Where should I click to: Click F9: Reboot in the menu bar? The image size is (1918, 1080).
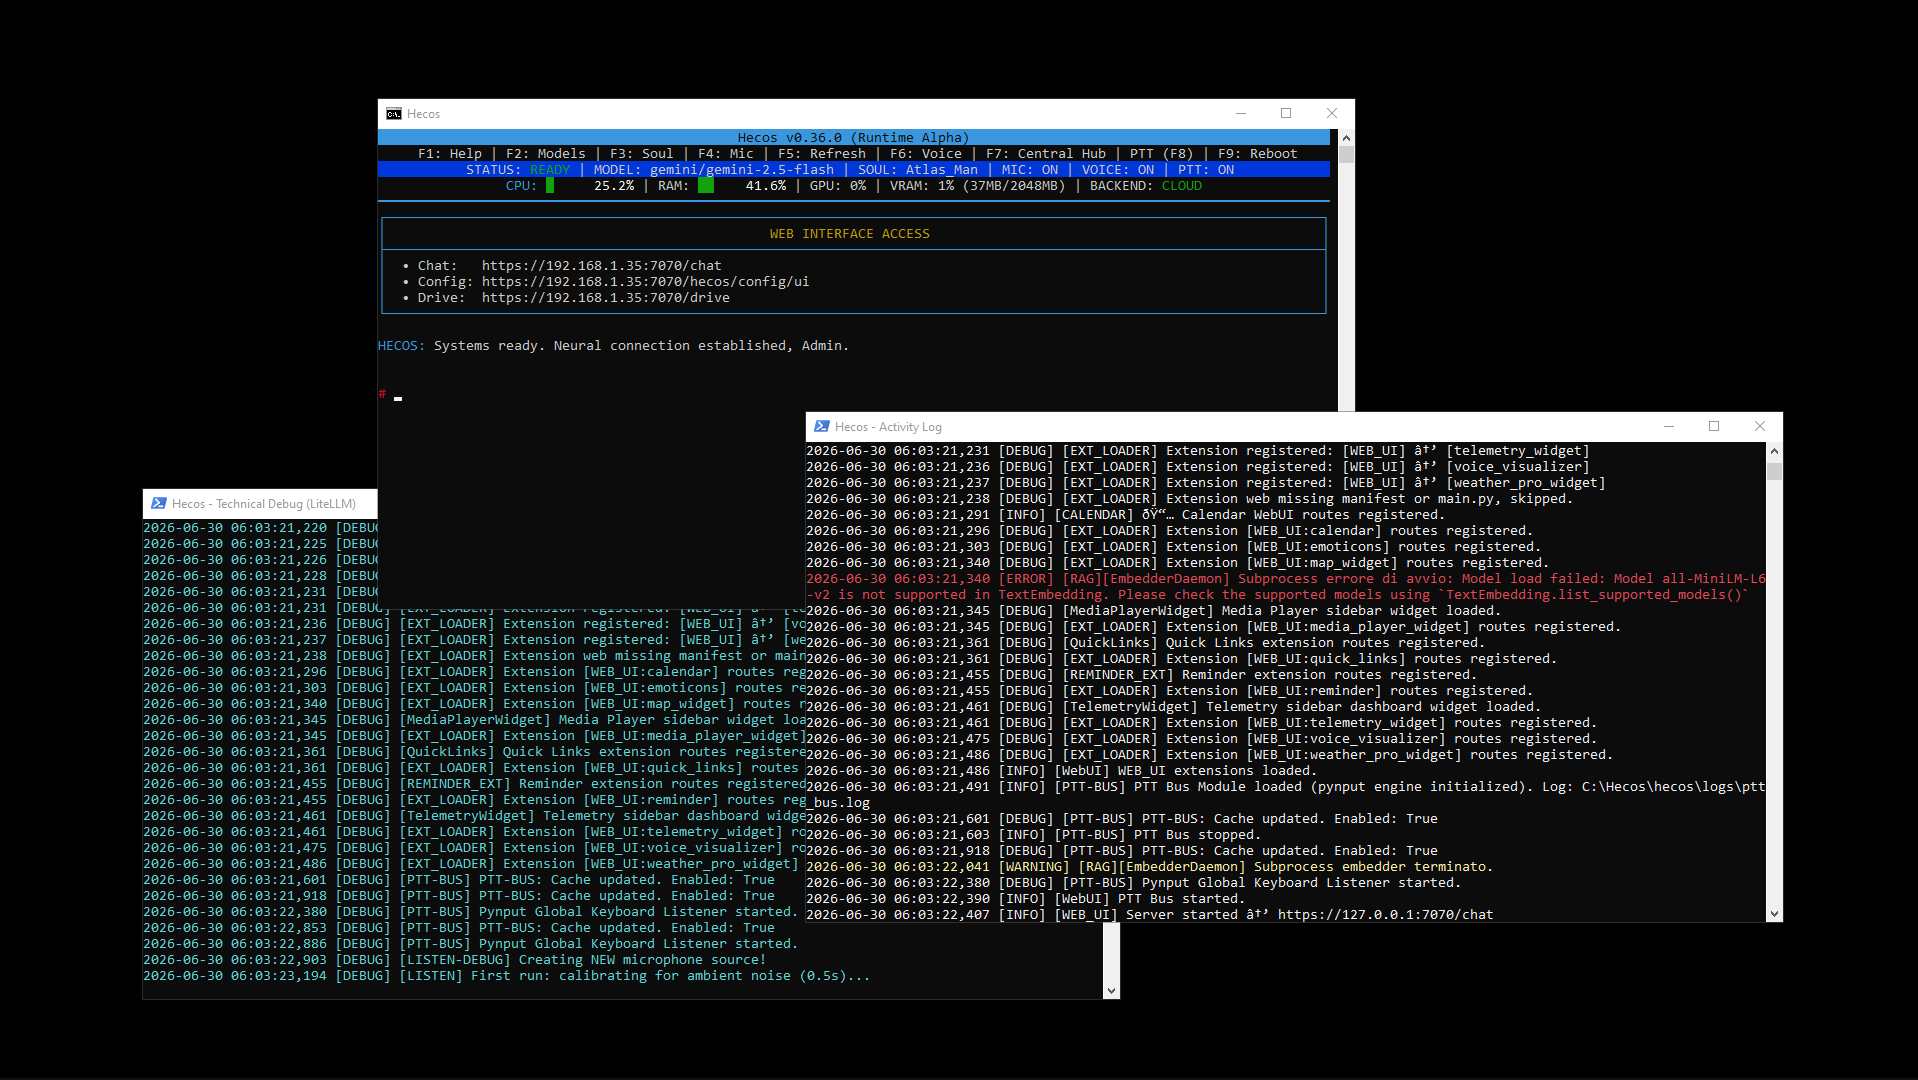point(1258,154)
